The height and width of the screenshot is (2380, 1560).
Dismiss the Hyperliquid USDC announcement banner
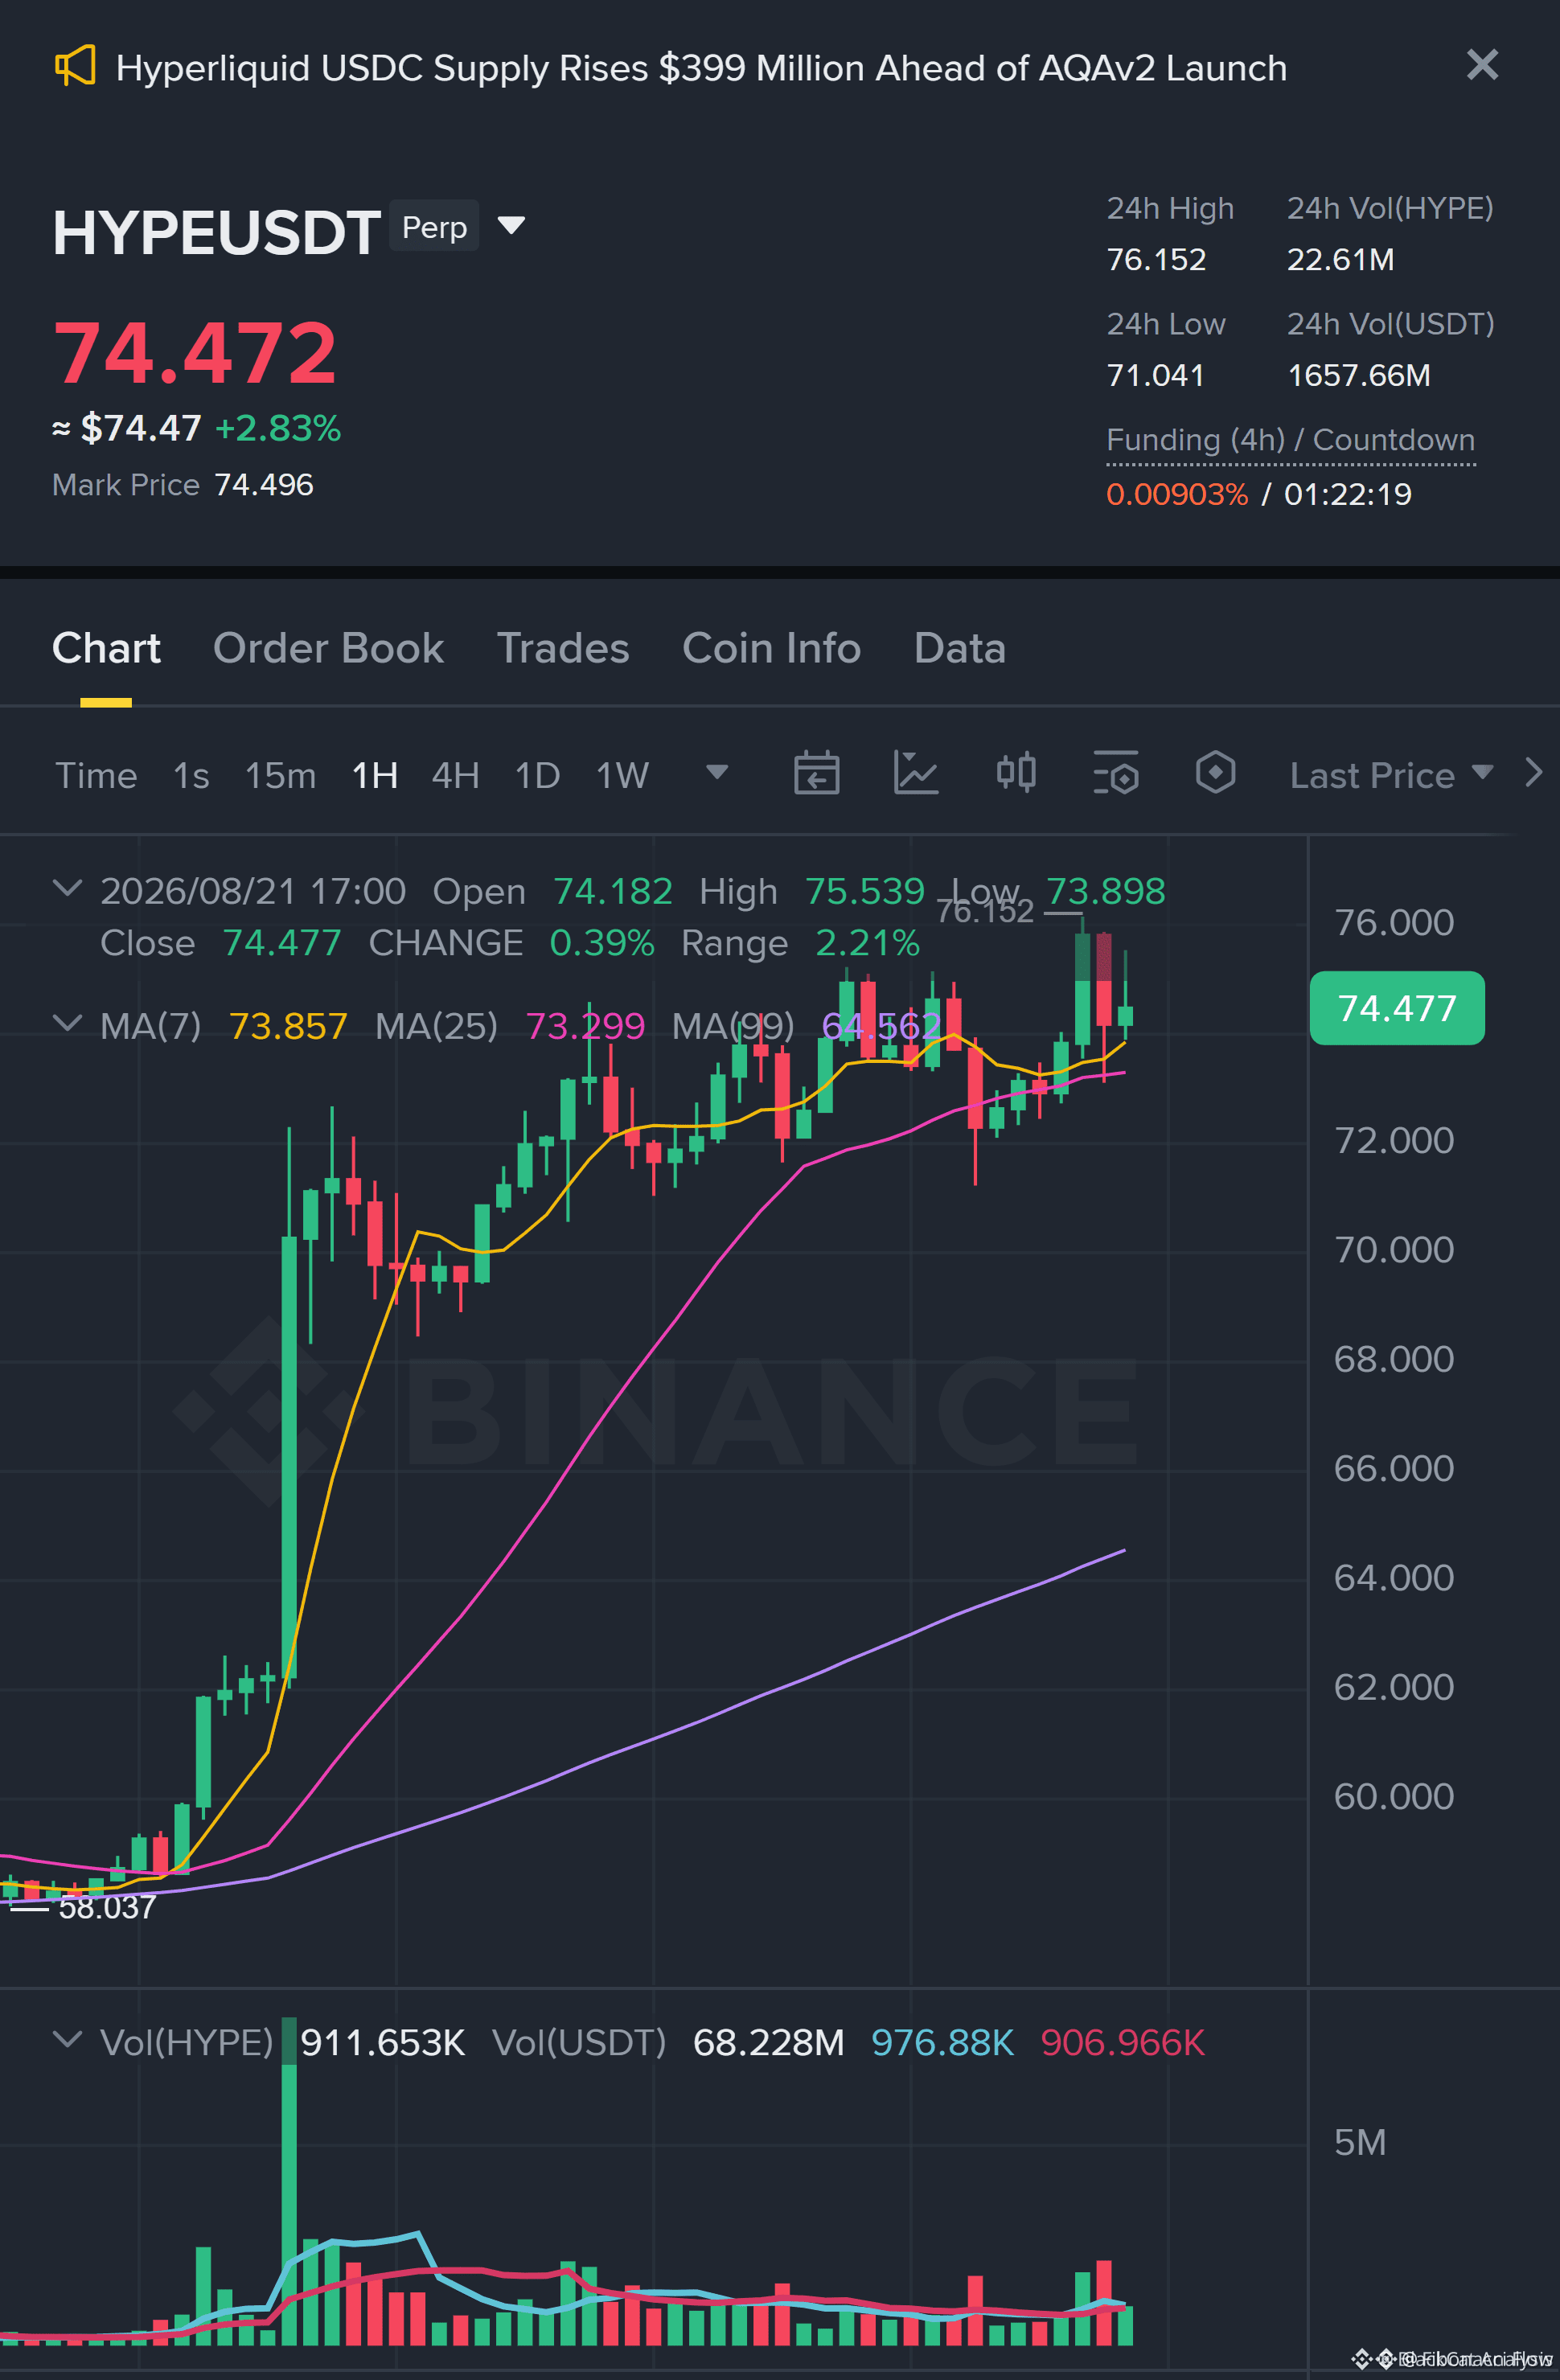click(1482, 65)
